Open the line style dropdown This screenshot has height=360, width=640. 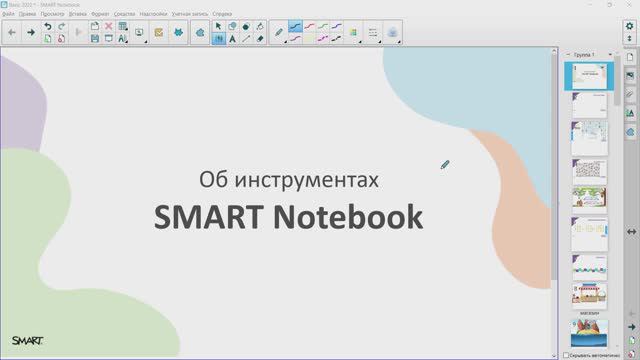373,32
